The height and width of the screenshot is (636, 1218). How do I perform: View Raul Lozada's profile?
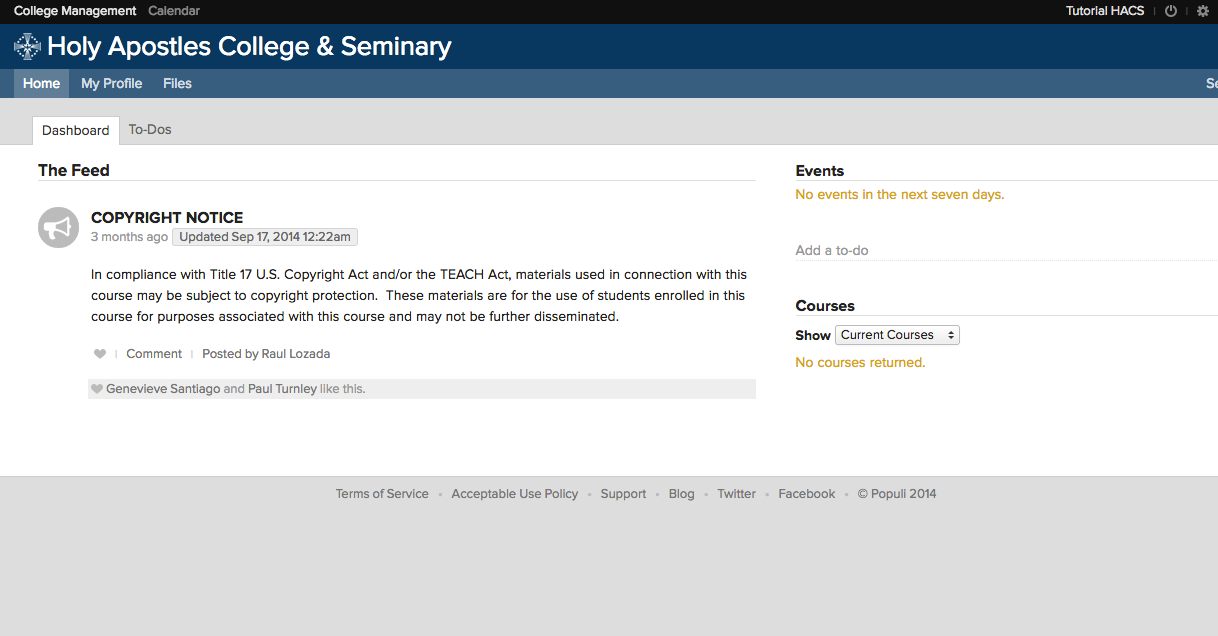click(295, 353)
